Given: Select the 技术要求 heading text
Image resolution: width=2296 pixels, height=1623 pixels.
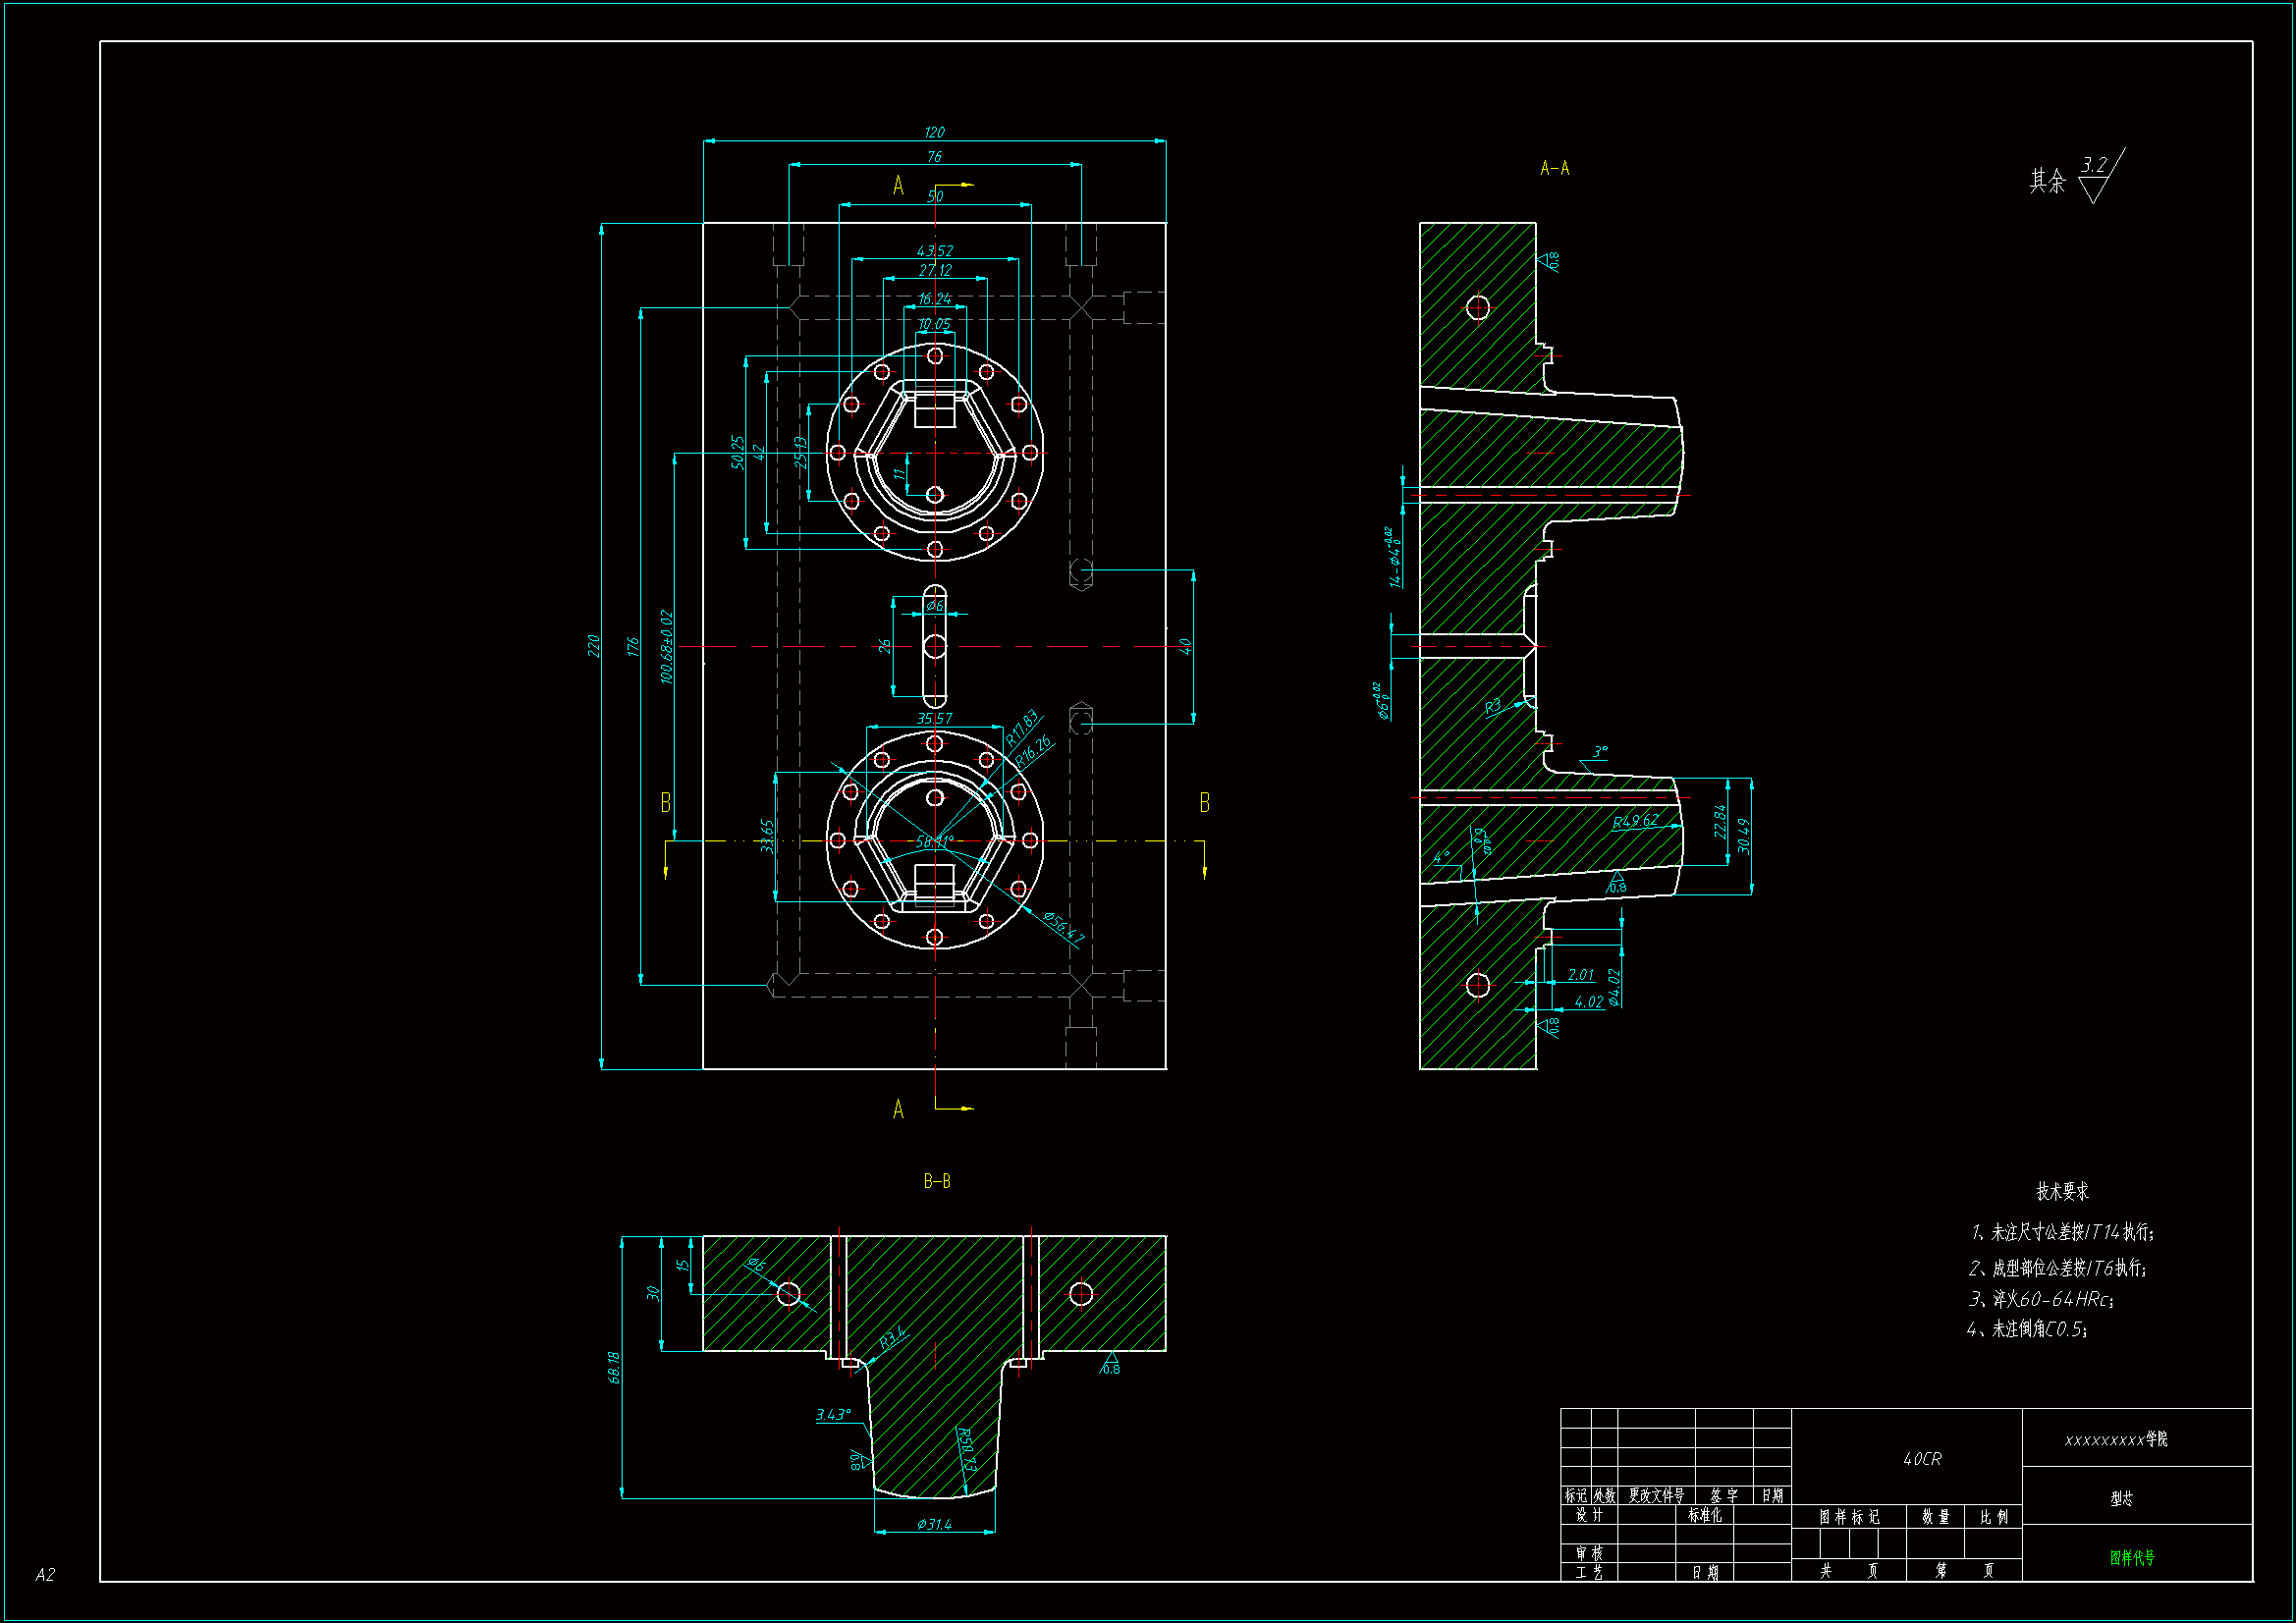Looking at the screenshot, I should (x=2062, y=1191).
